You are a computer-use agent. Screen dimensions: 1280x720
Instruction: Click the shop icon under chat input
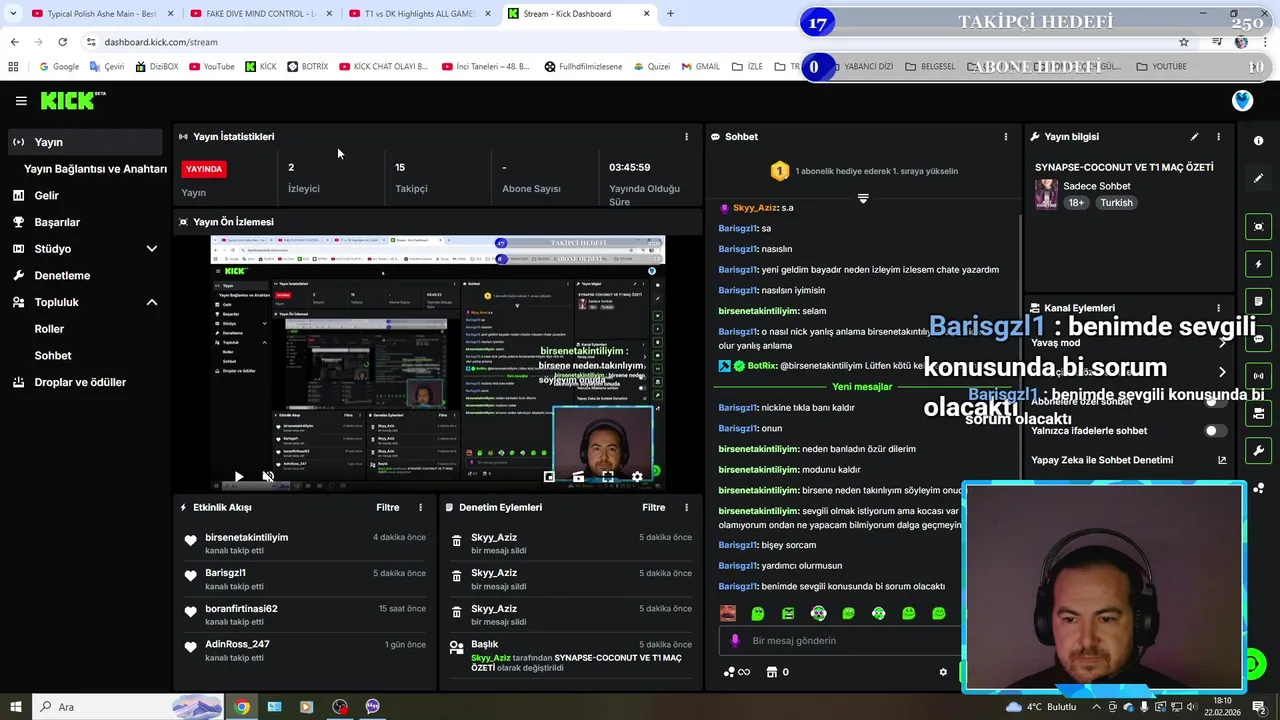click(x=771, y=672)
